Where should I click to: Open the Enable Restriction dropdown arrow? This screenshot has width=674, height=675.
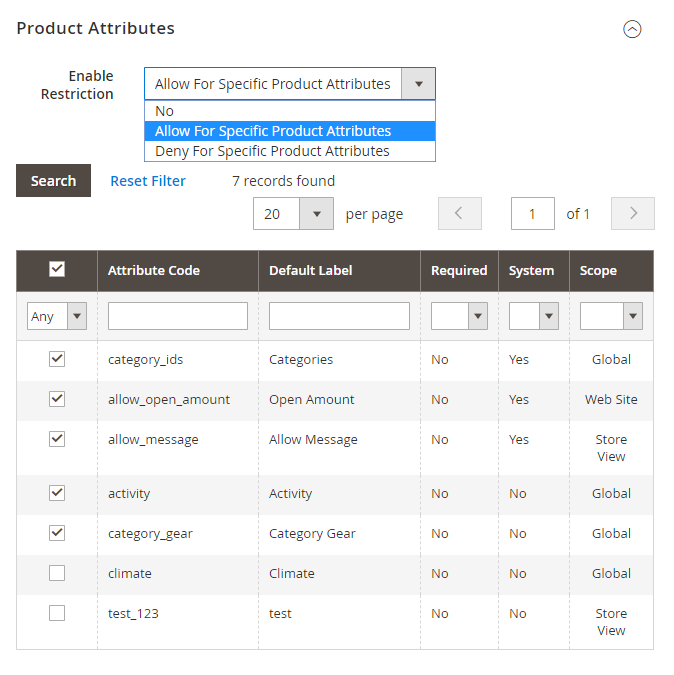pyautogui.click(x=418, y=84)
